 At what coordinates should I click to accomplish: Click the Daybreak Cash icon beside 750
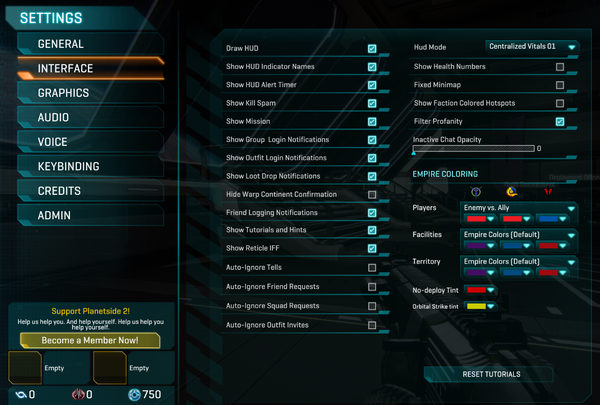point(134,394)
